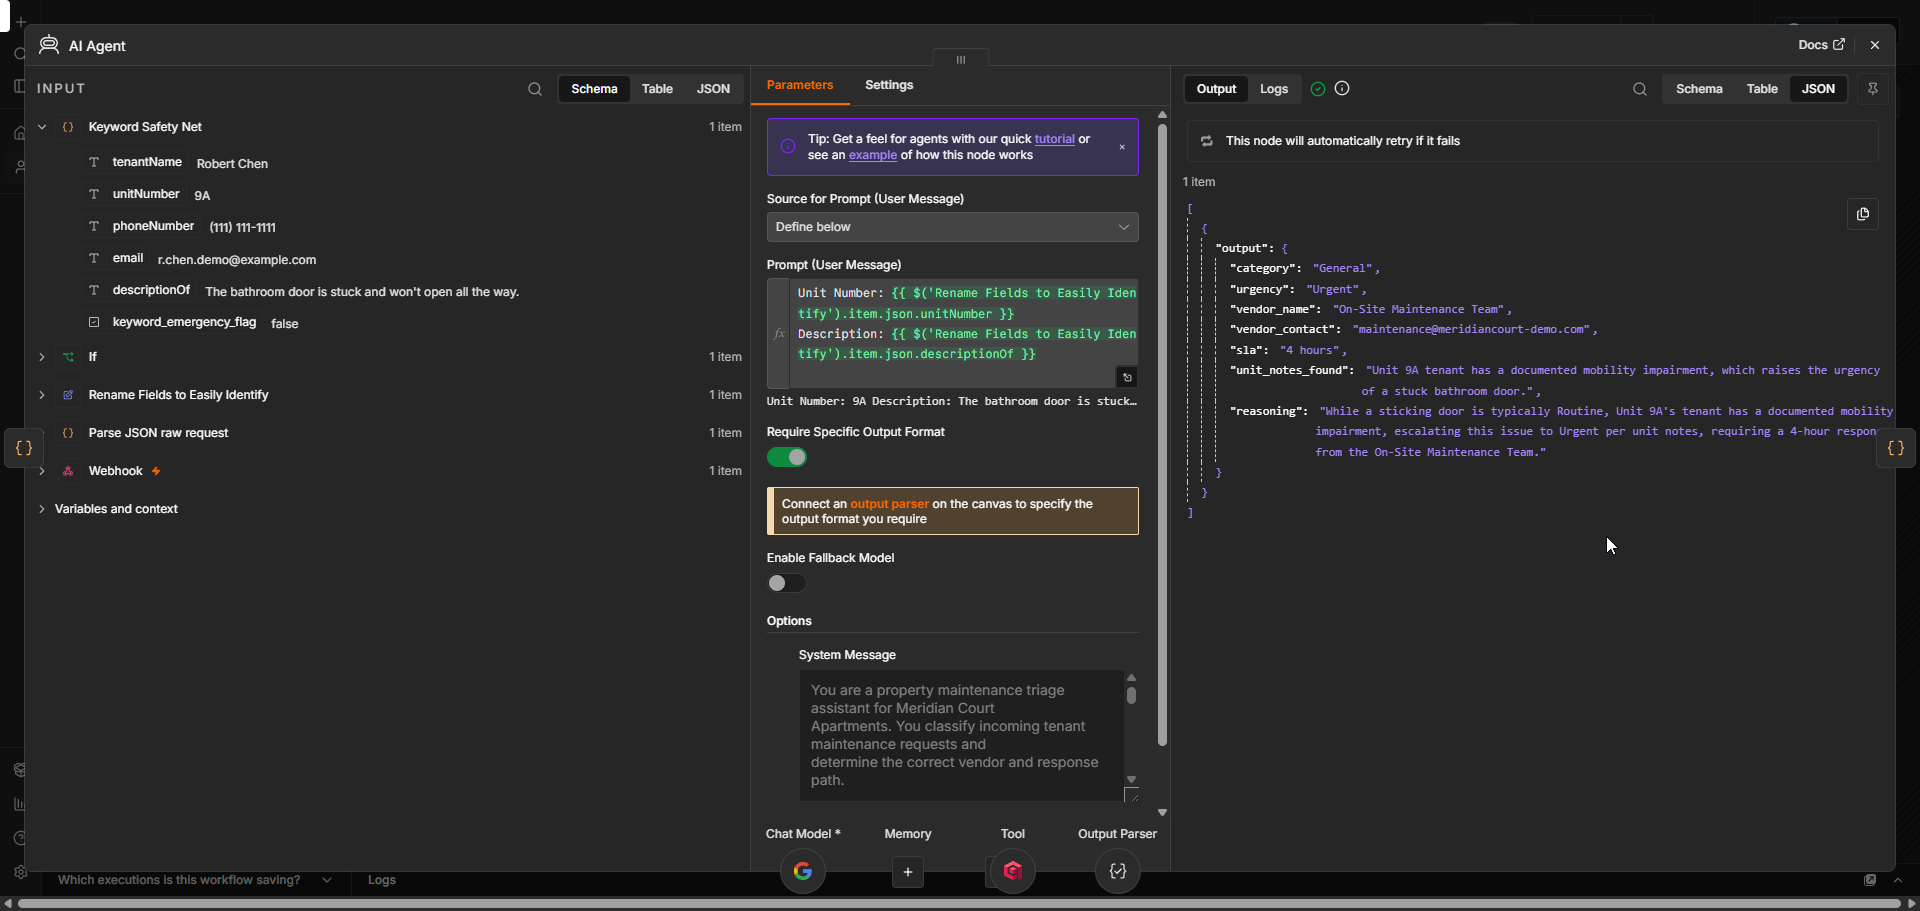Pin the output data

pyautogui.click(x=1873, y=89)
